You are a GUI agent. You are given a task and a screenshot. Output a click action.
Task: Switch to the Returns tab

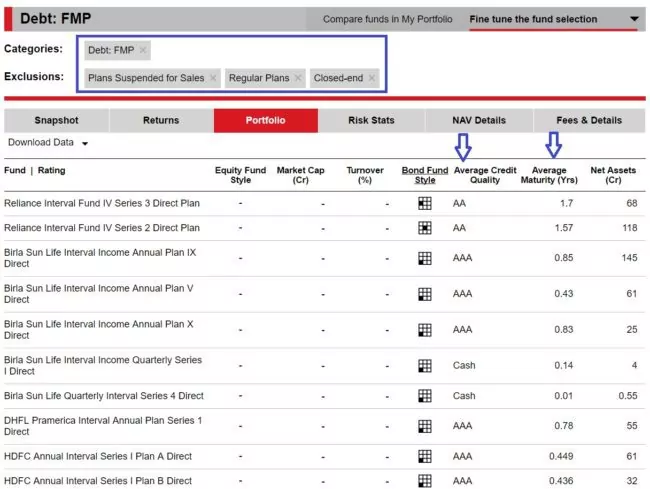tap(161, 120)
